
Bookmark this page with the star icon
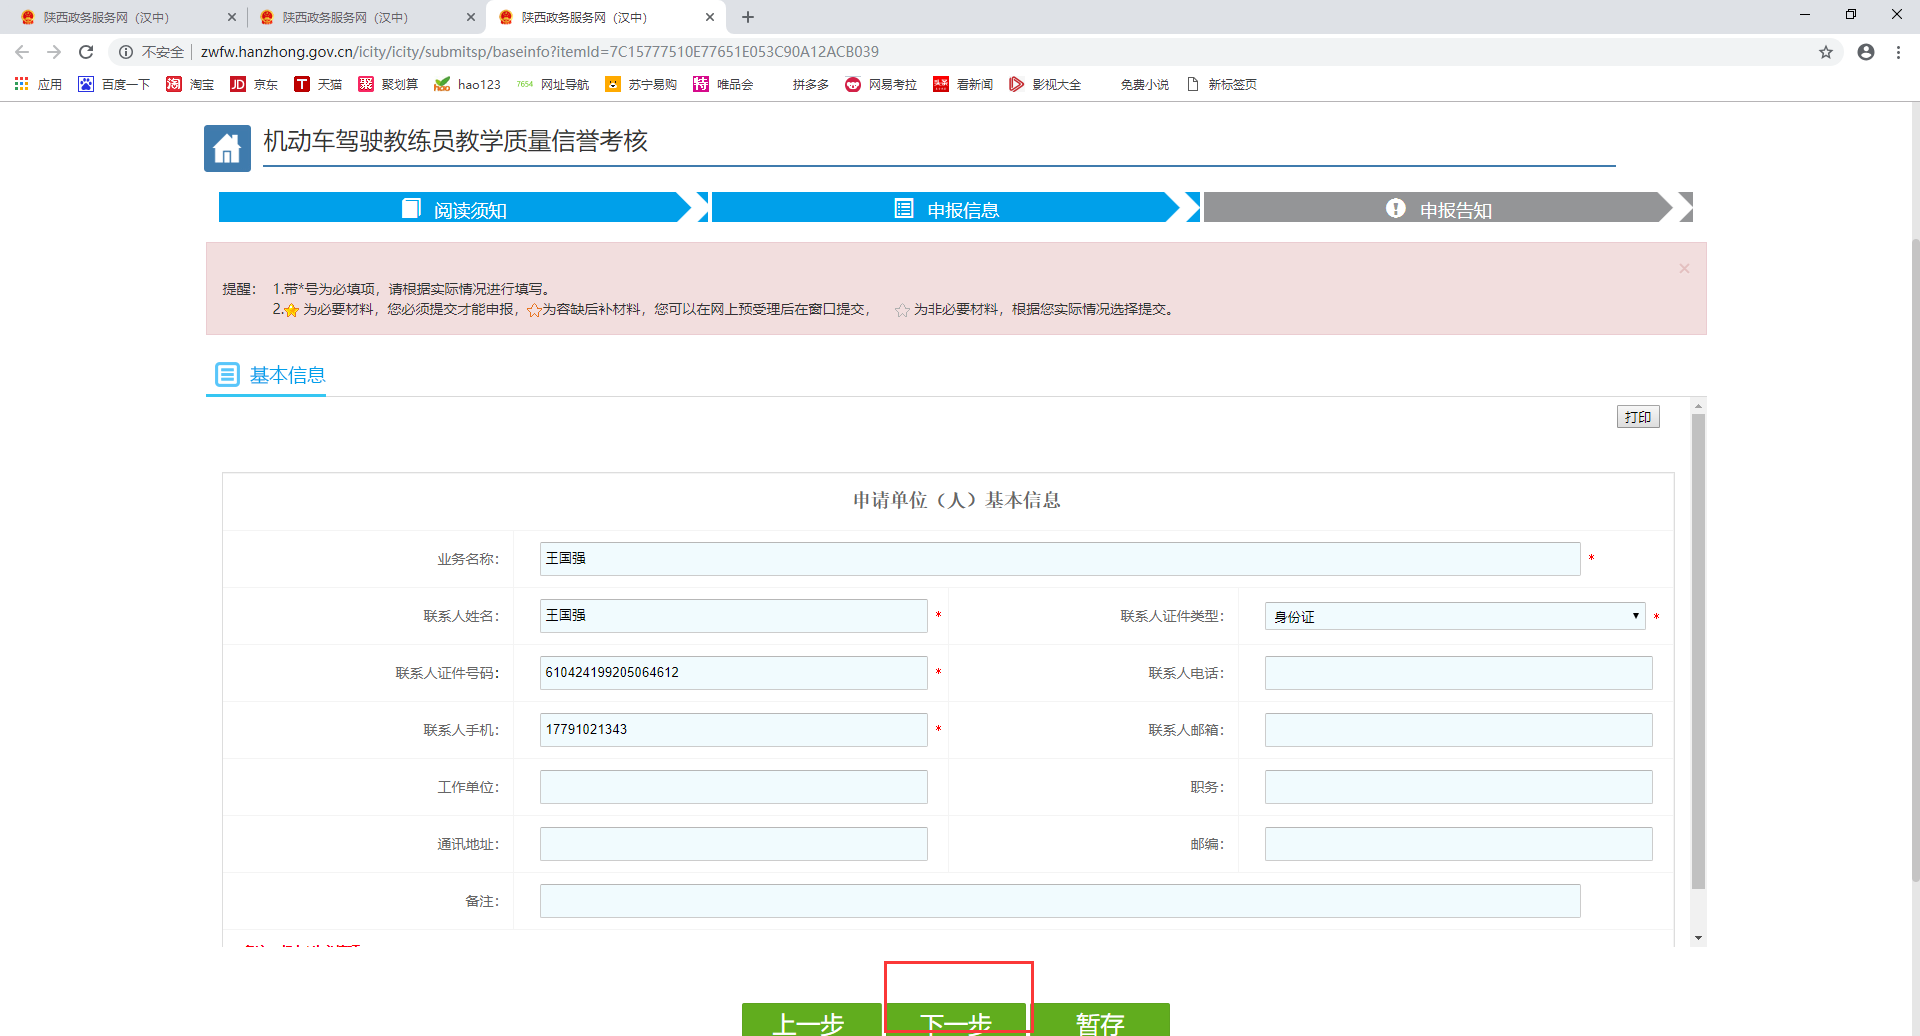[1825, 52]
